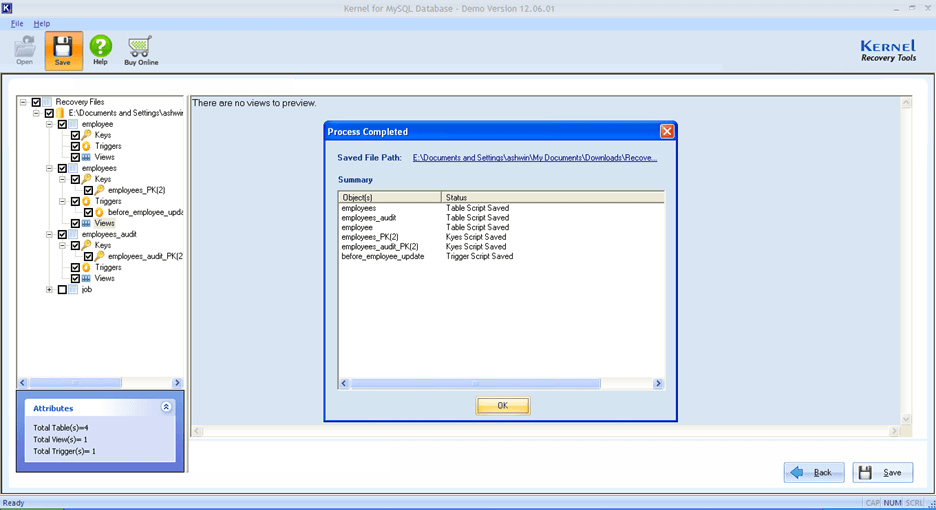Click the employees_audit_PK(2 key icon

pos(100,257)
